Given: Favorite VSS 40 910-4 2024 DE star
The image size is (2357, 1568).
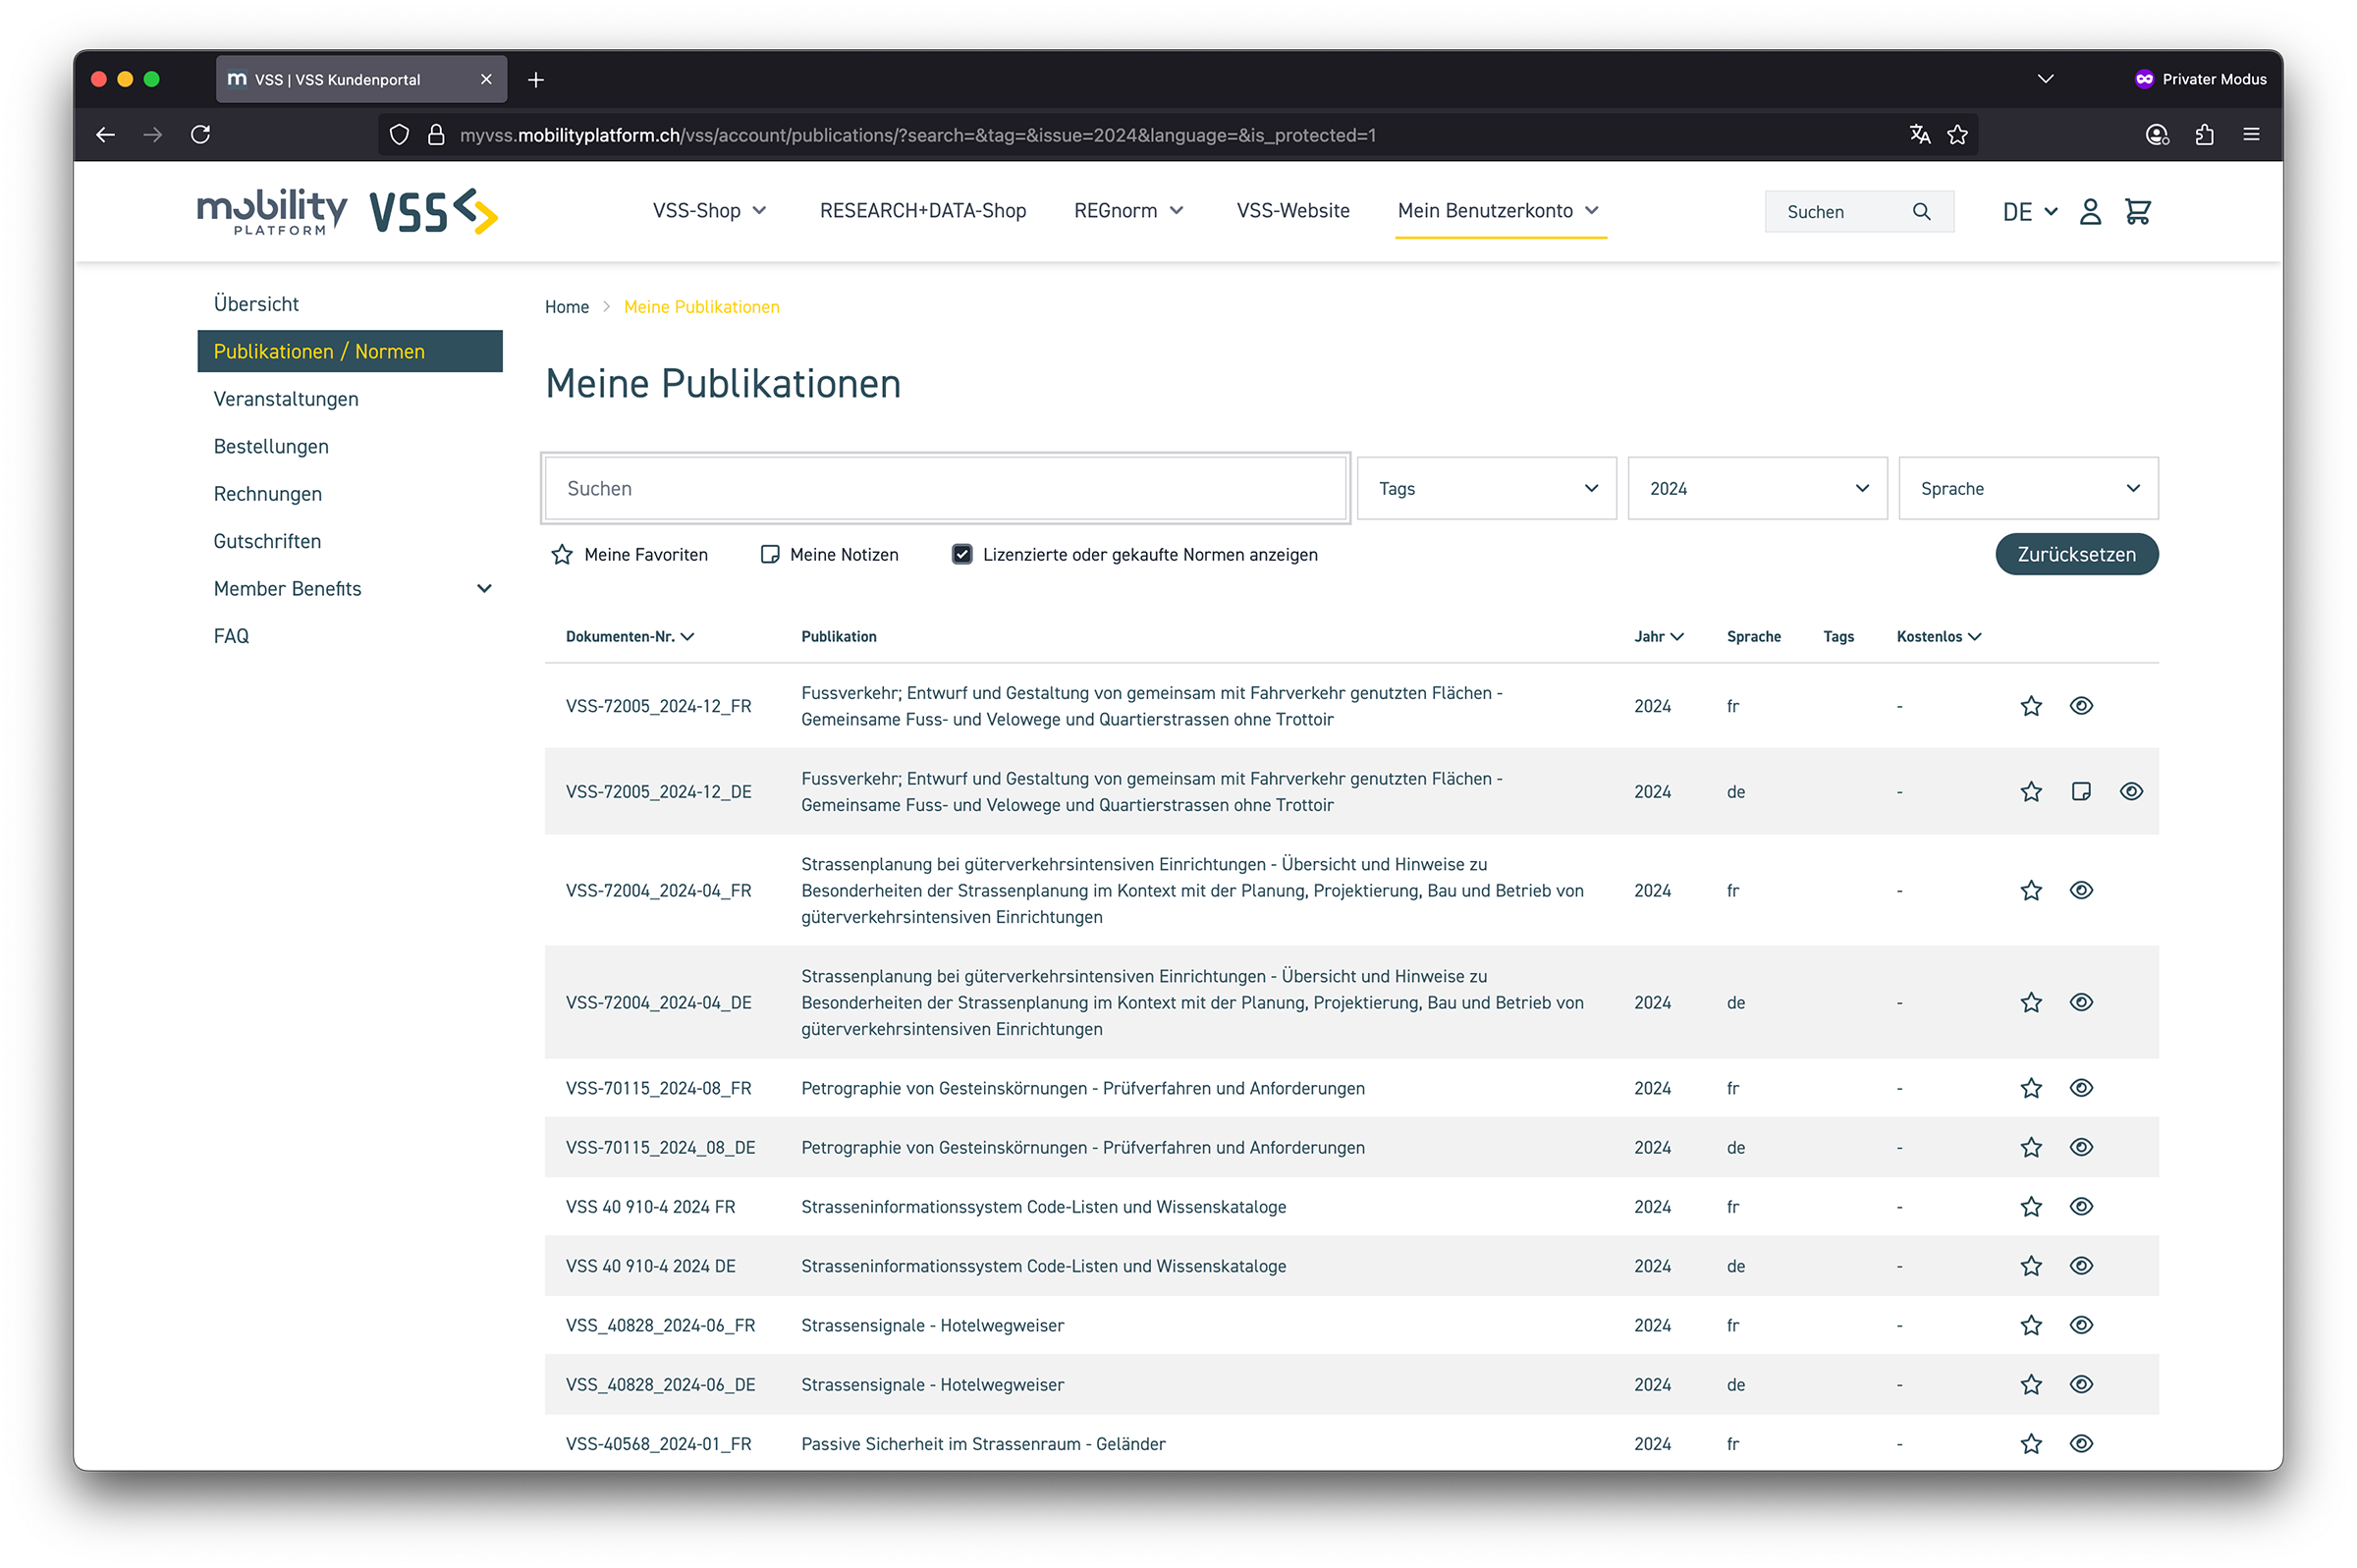Looking at the screenshot, I should [2030, 1266].
